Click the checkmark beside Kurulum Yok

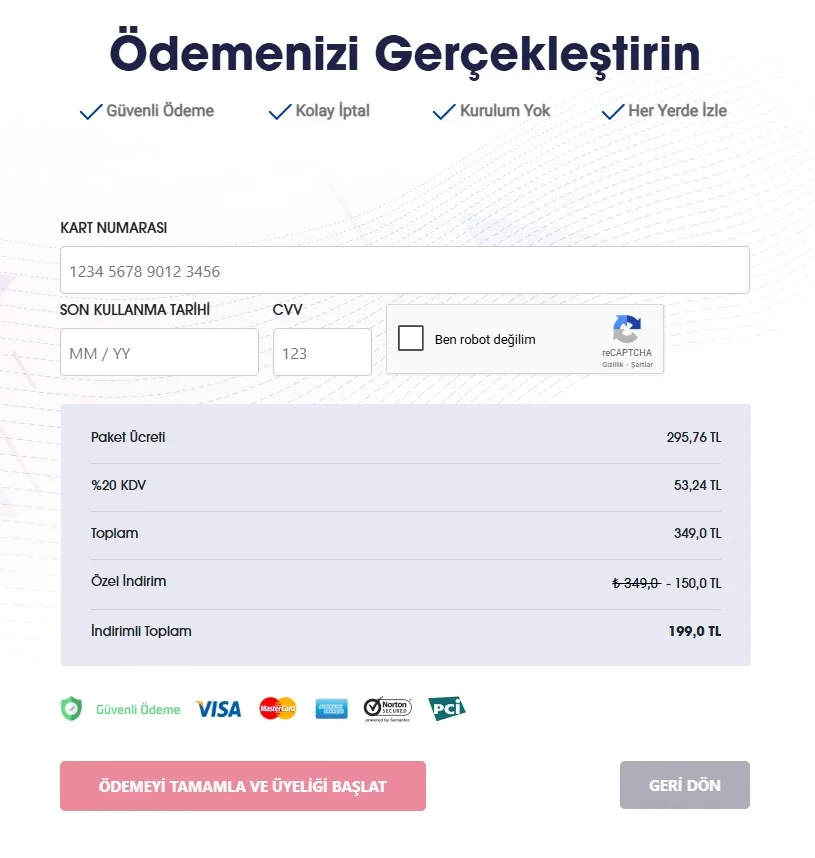444,111
